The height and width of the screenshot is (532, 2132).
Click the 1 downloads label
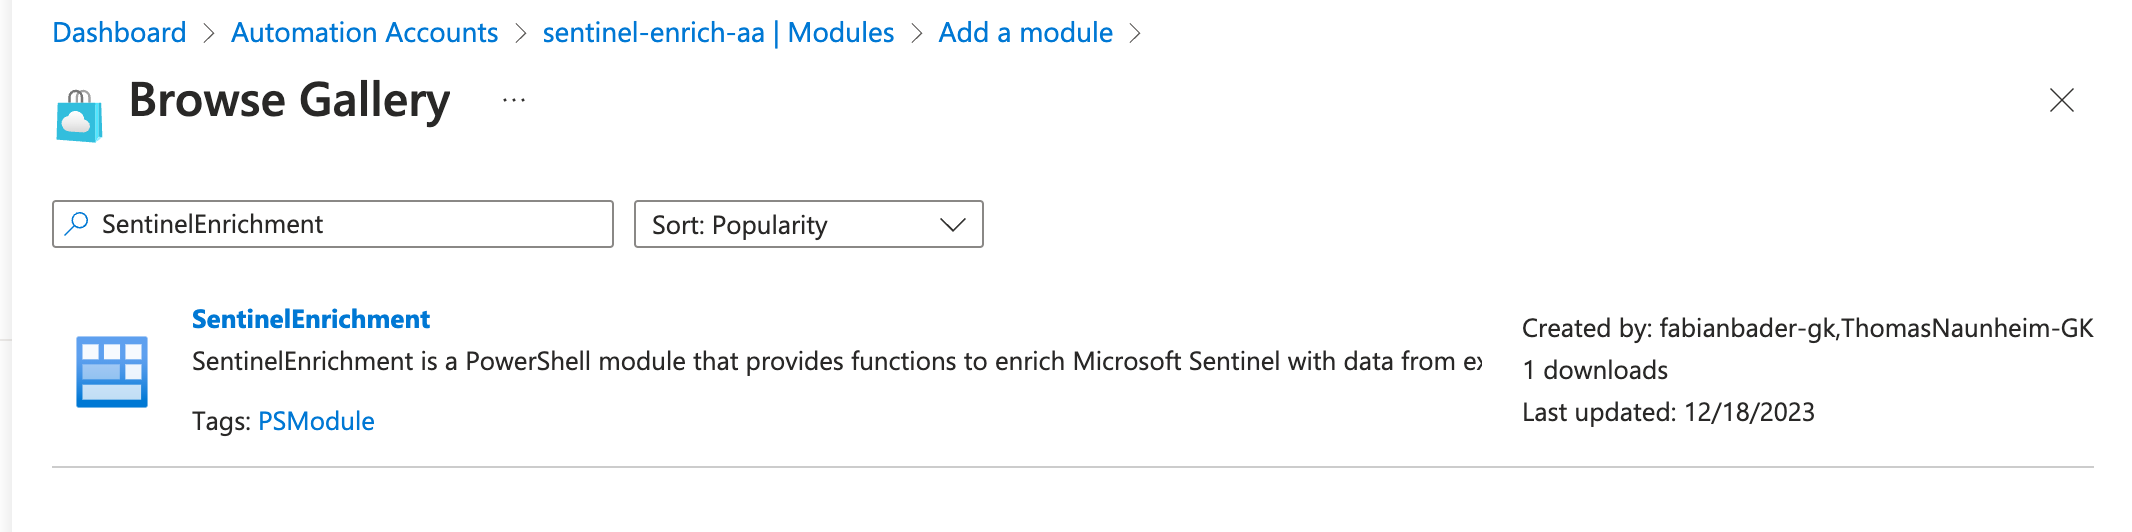click(1595, 370)
